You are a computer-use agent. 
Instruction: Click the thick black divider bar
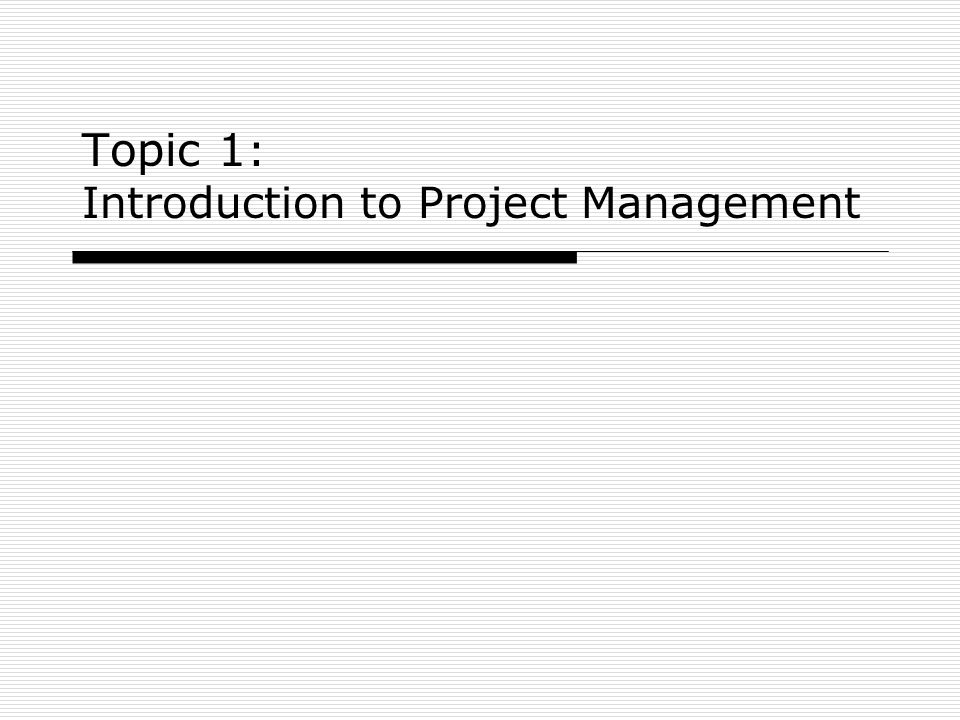click(x=324, y=257)
